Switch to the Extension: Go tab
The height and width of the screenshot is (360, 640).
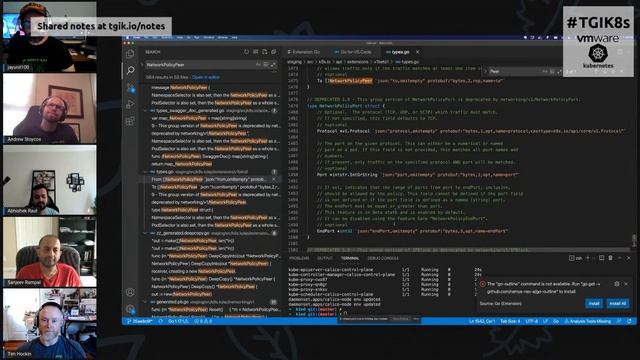(304, 52)
